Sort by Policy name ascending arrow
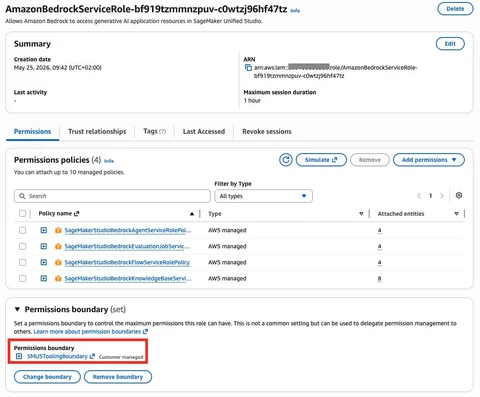Screen dimensions: 480x397 click(192, 214)
